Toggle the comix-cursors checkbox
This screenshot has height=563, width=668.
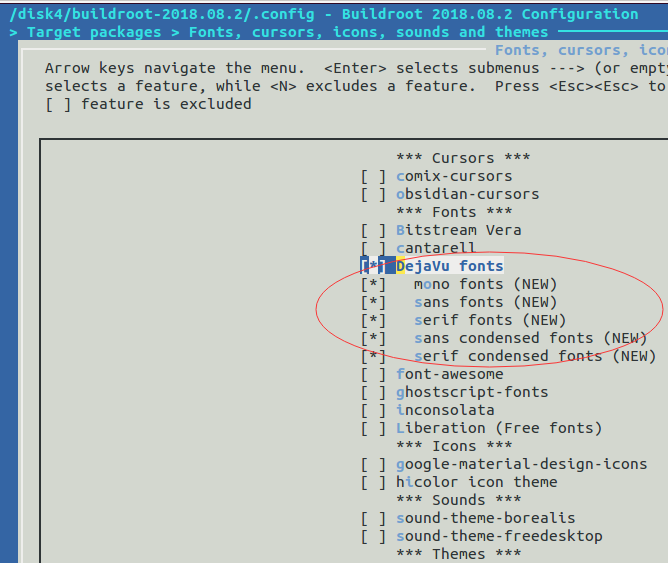[x=373, y=176]
